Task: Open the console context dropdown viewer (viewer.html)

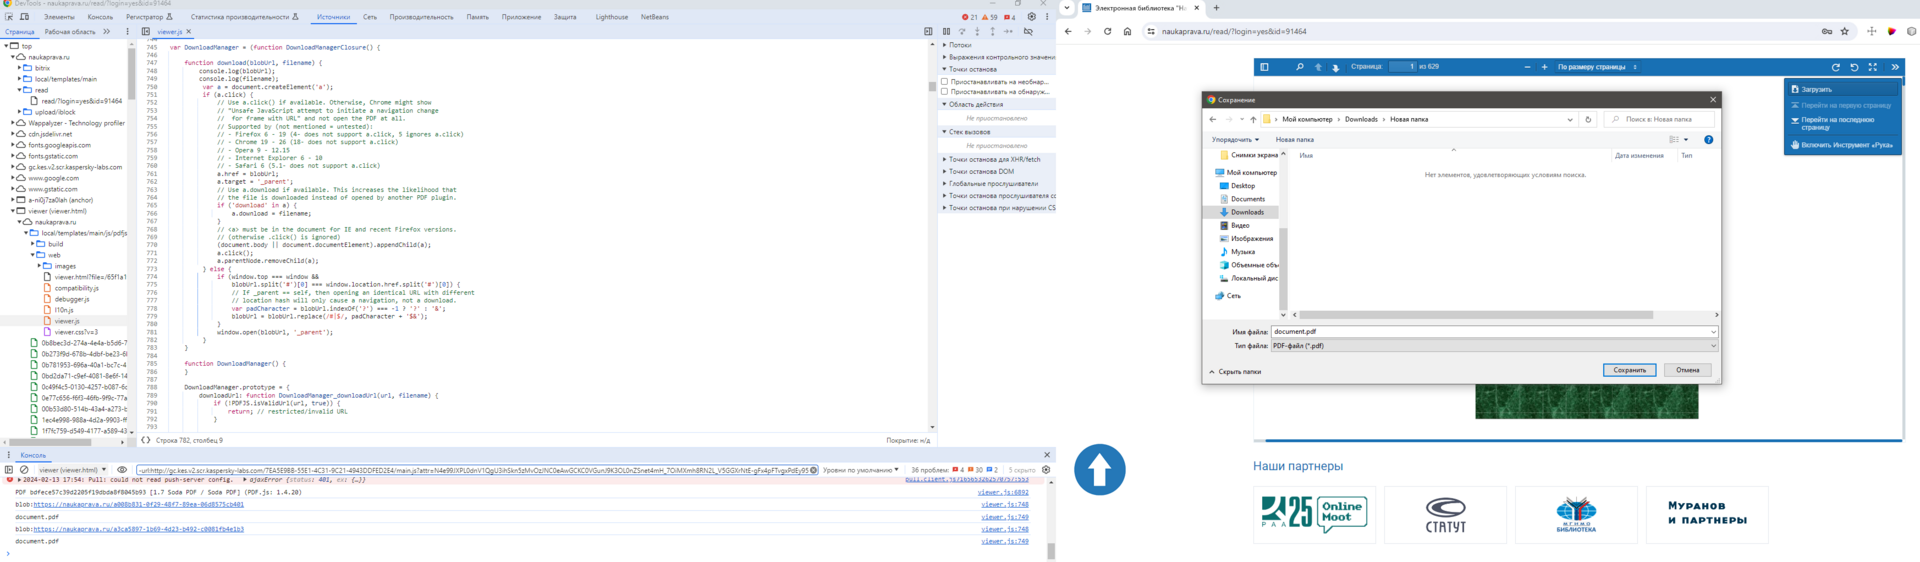Action: click(x=72, y=470)
